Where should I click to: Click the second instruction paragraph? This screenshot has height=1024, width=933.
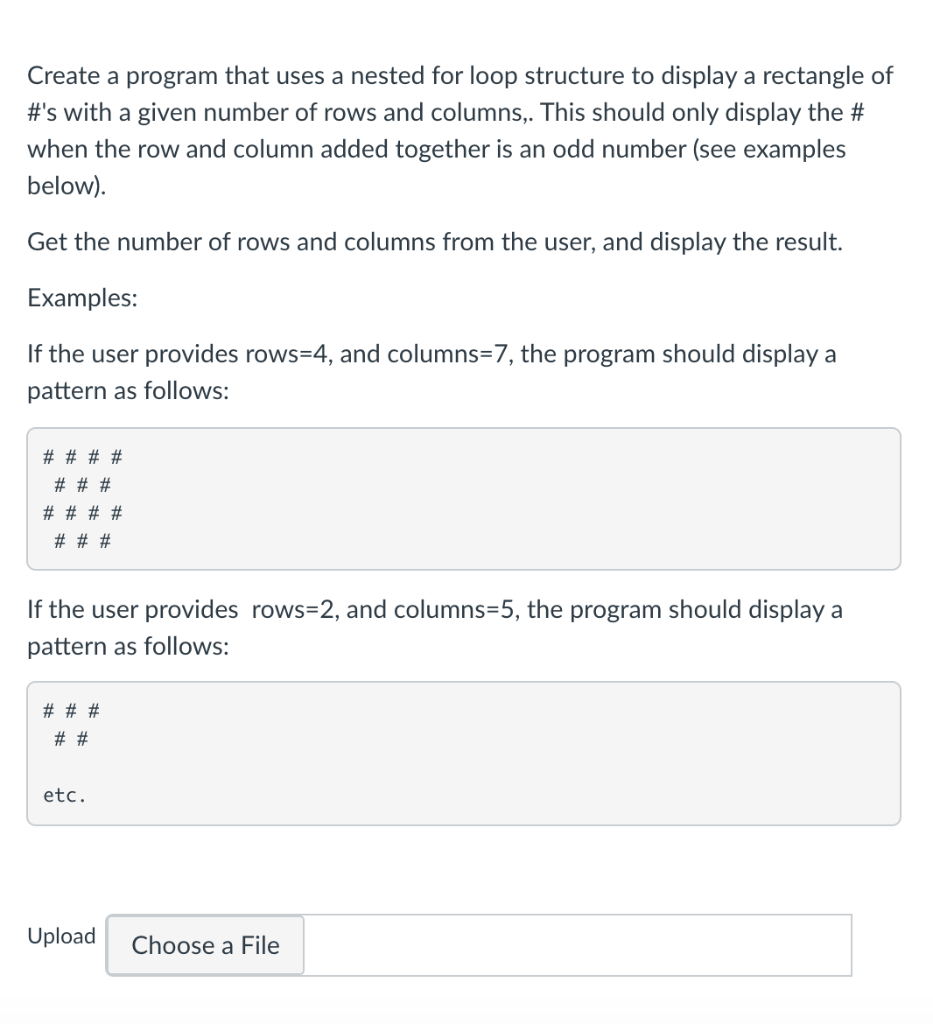tap(435, 241)
